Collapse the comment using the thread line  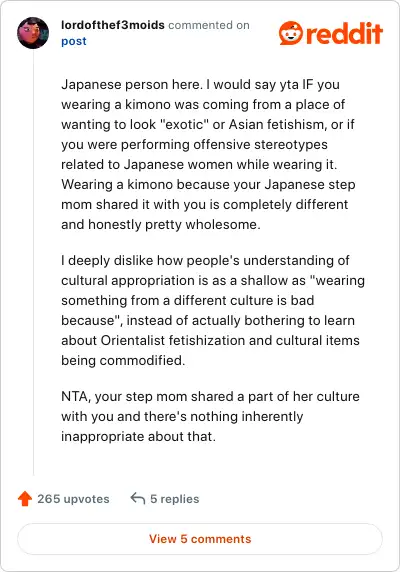coord(34,263)
